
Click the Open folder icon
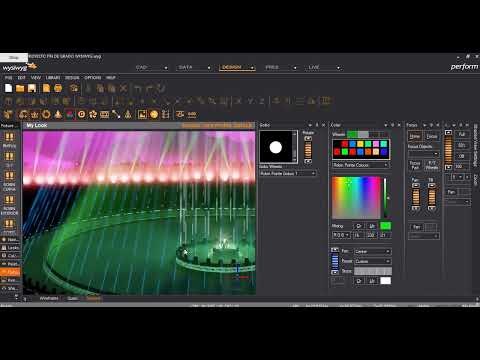click(20, 88)
